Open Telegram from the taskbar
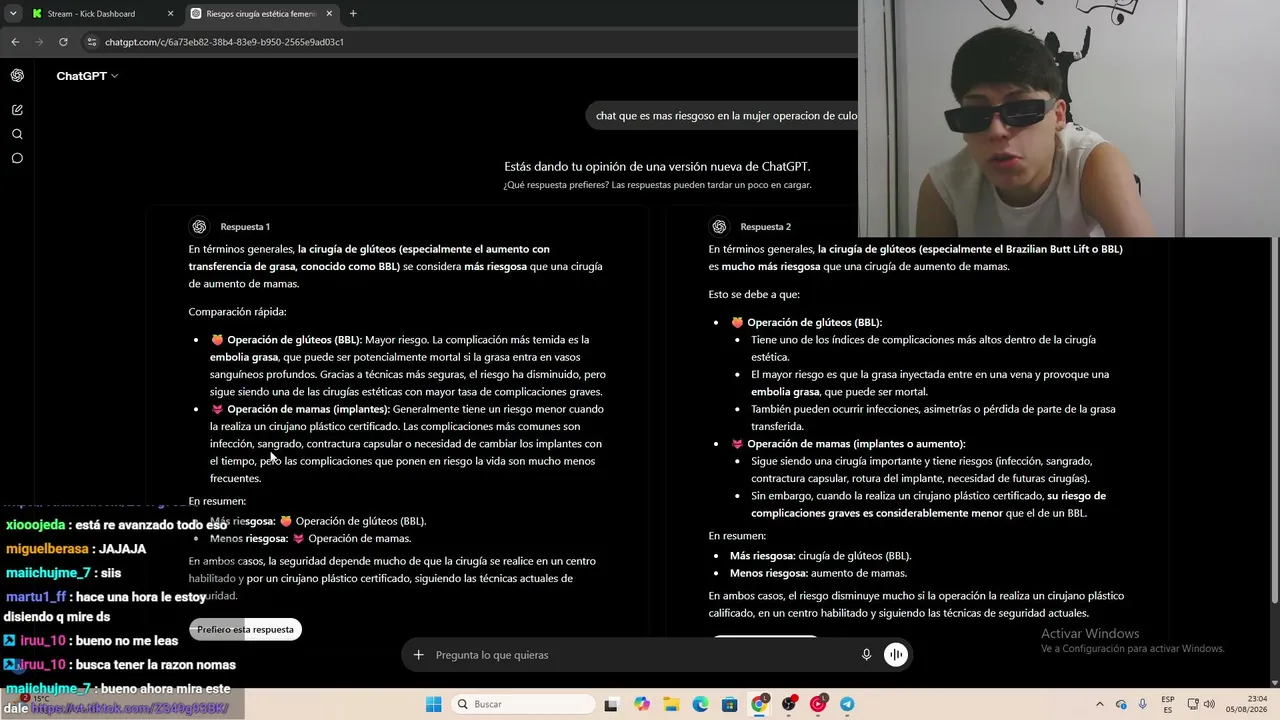 coord(847,704)
